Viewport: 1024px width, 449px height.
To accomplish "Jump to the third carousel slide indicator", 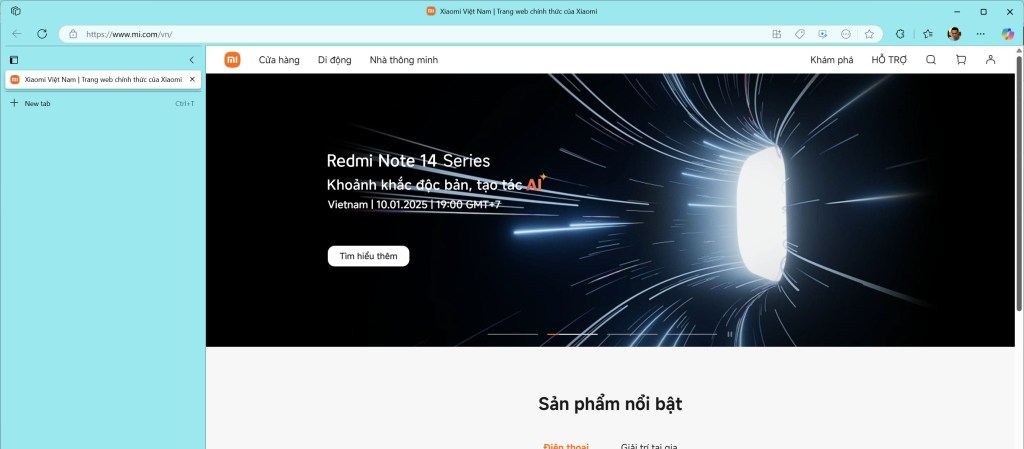I will [x=632, y=334].
